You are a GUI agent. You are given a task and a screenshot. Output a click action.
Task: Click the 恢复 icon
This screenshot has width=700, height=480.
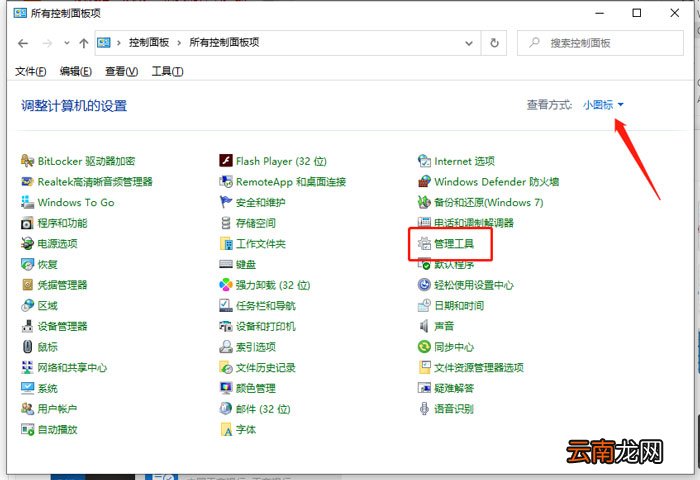point(27,264)
